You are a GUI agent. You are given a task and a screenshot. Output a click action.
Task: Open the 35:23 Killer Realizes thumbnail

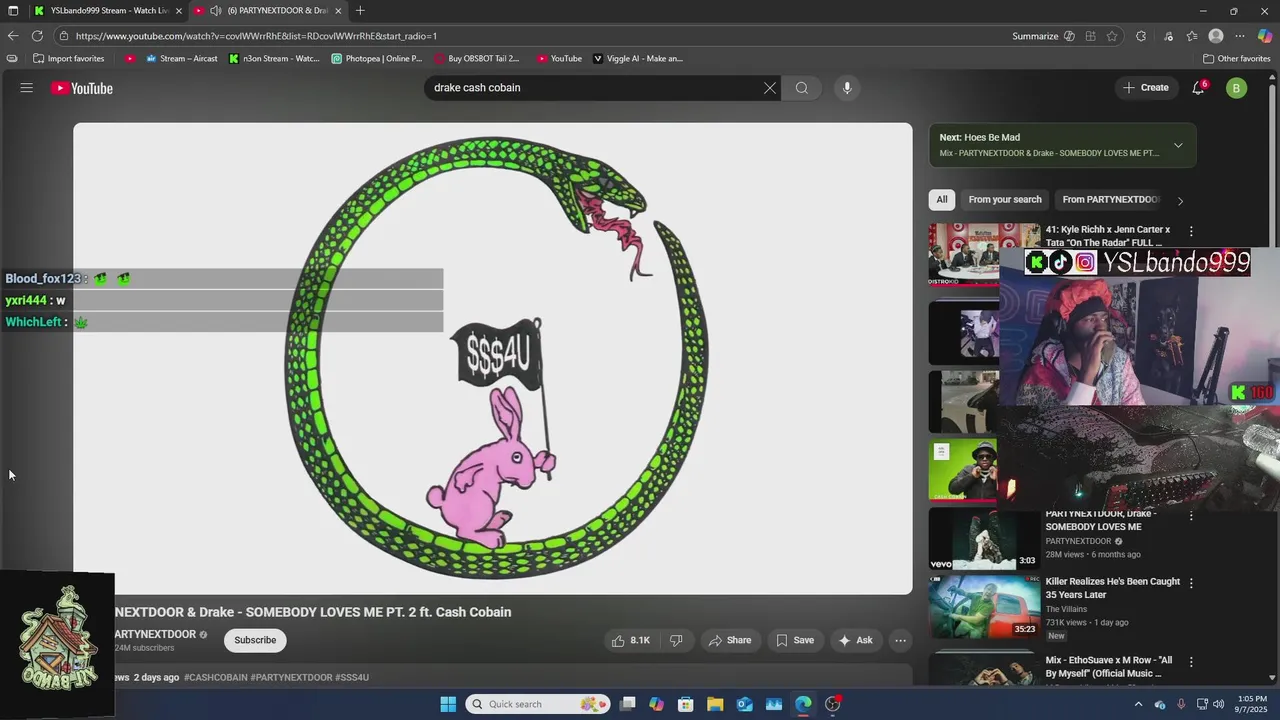(x=984, y=607)
